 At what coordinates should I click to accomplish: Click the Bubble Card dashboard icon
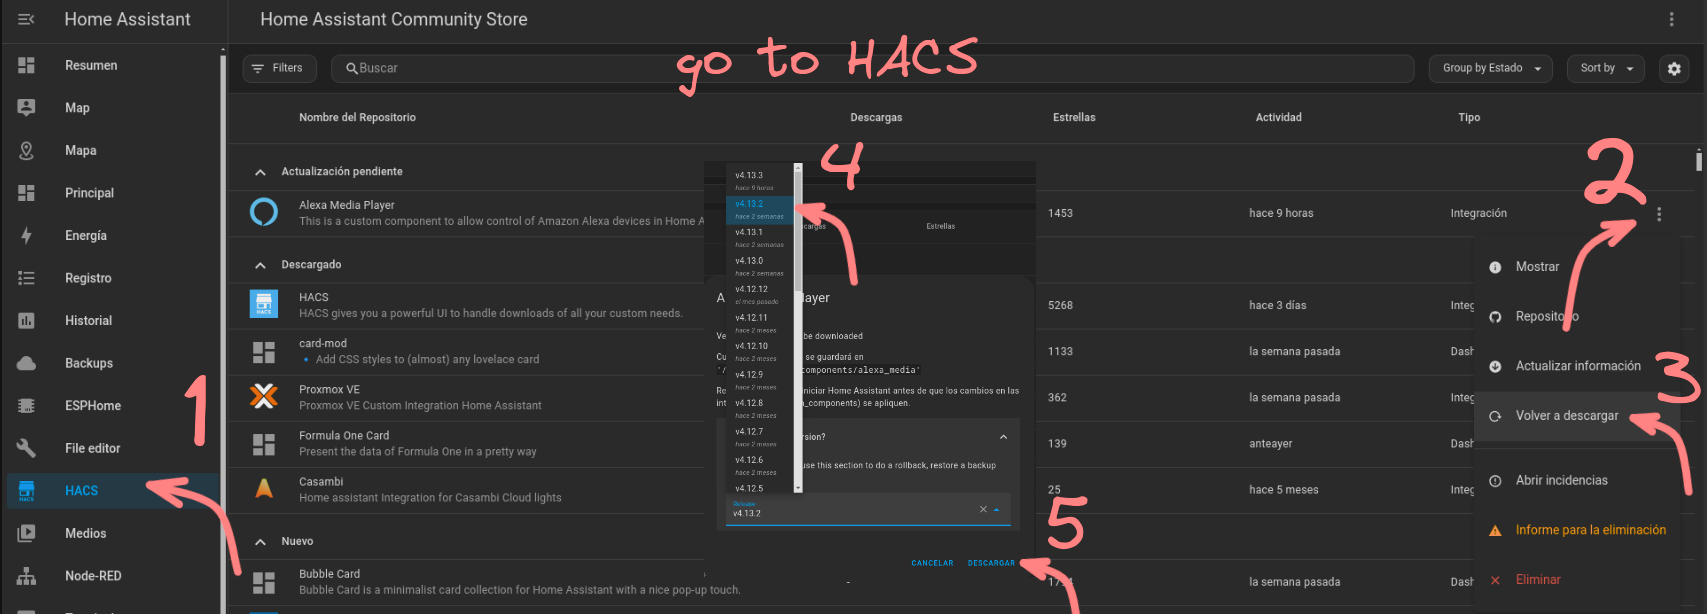click(264, 581)
